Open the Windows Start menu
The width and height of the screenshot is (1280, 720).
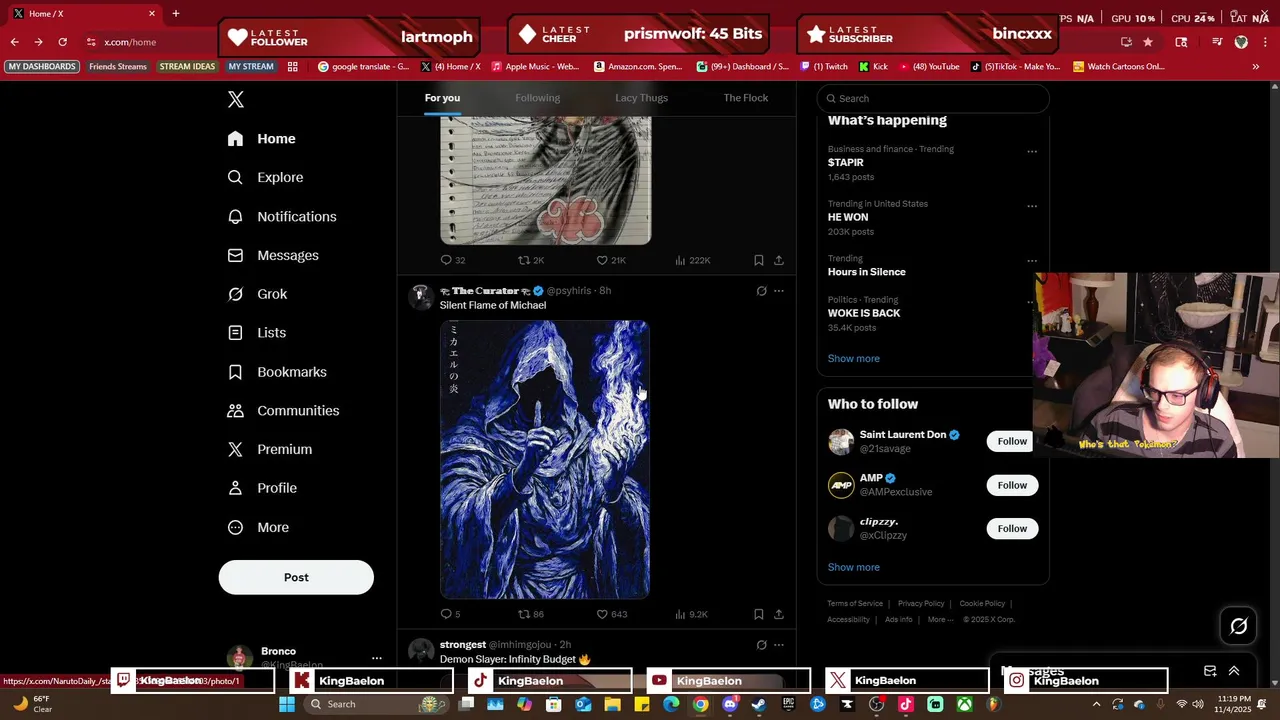[287, 704]
